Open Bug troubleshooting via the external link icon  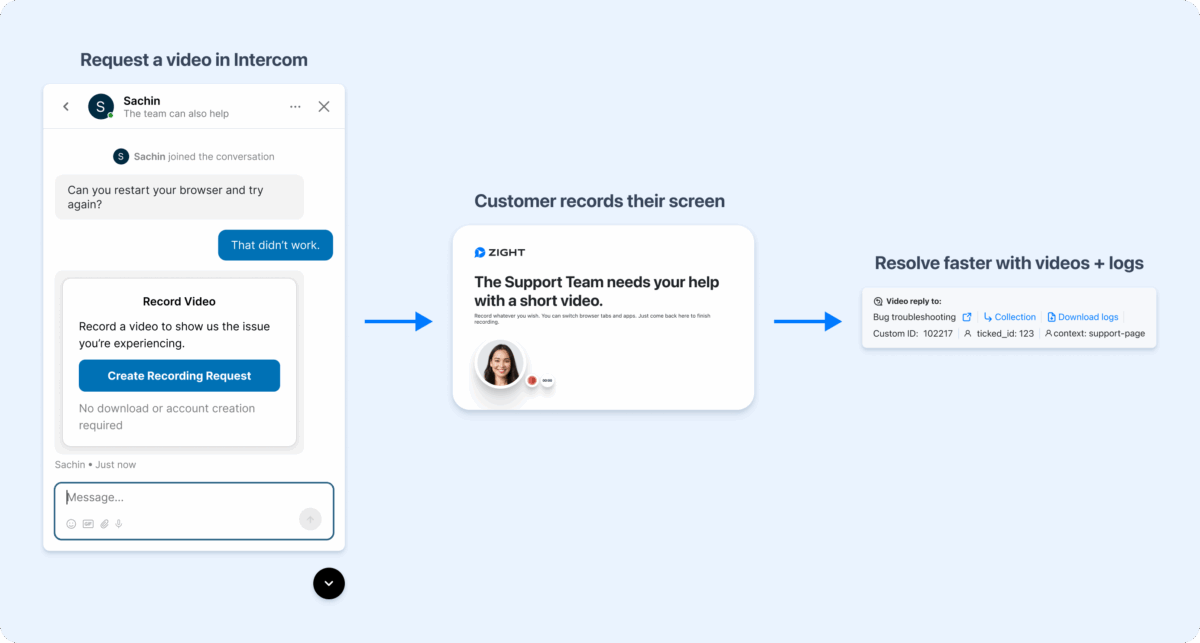pos(967,316)
